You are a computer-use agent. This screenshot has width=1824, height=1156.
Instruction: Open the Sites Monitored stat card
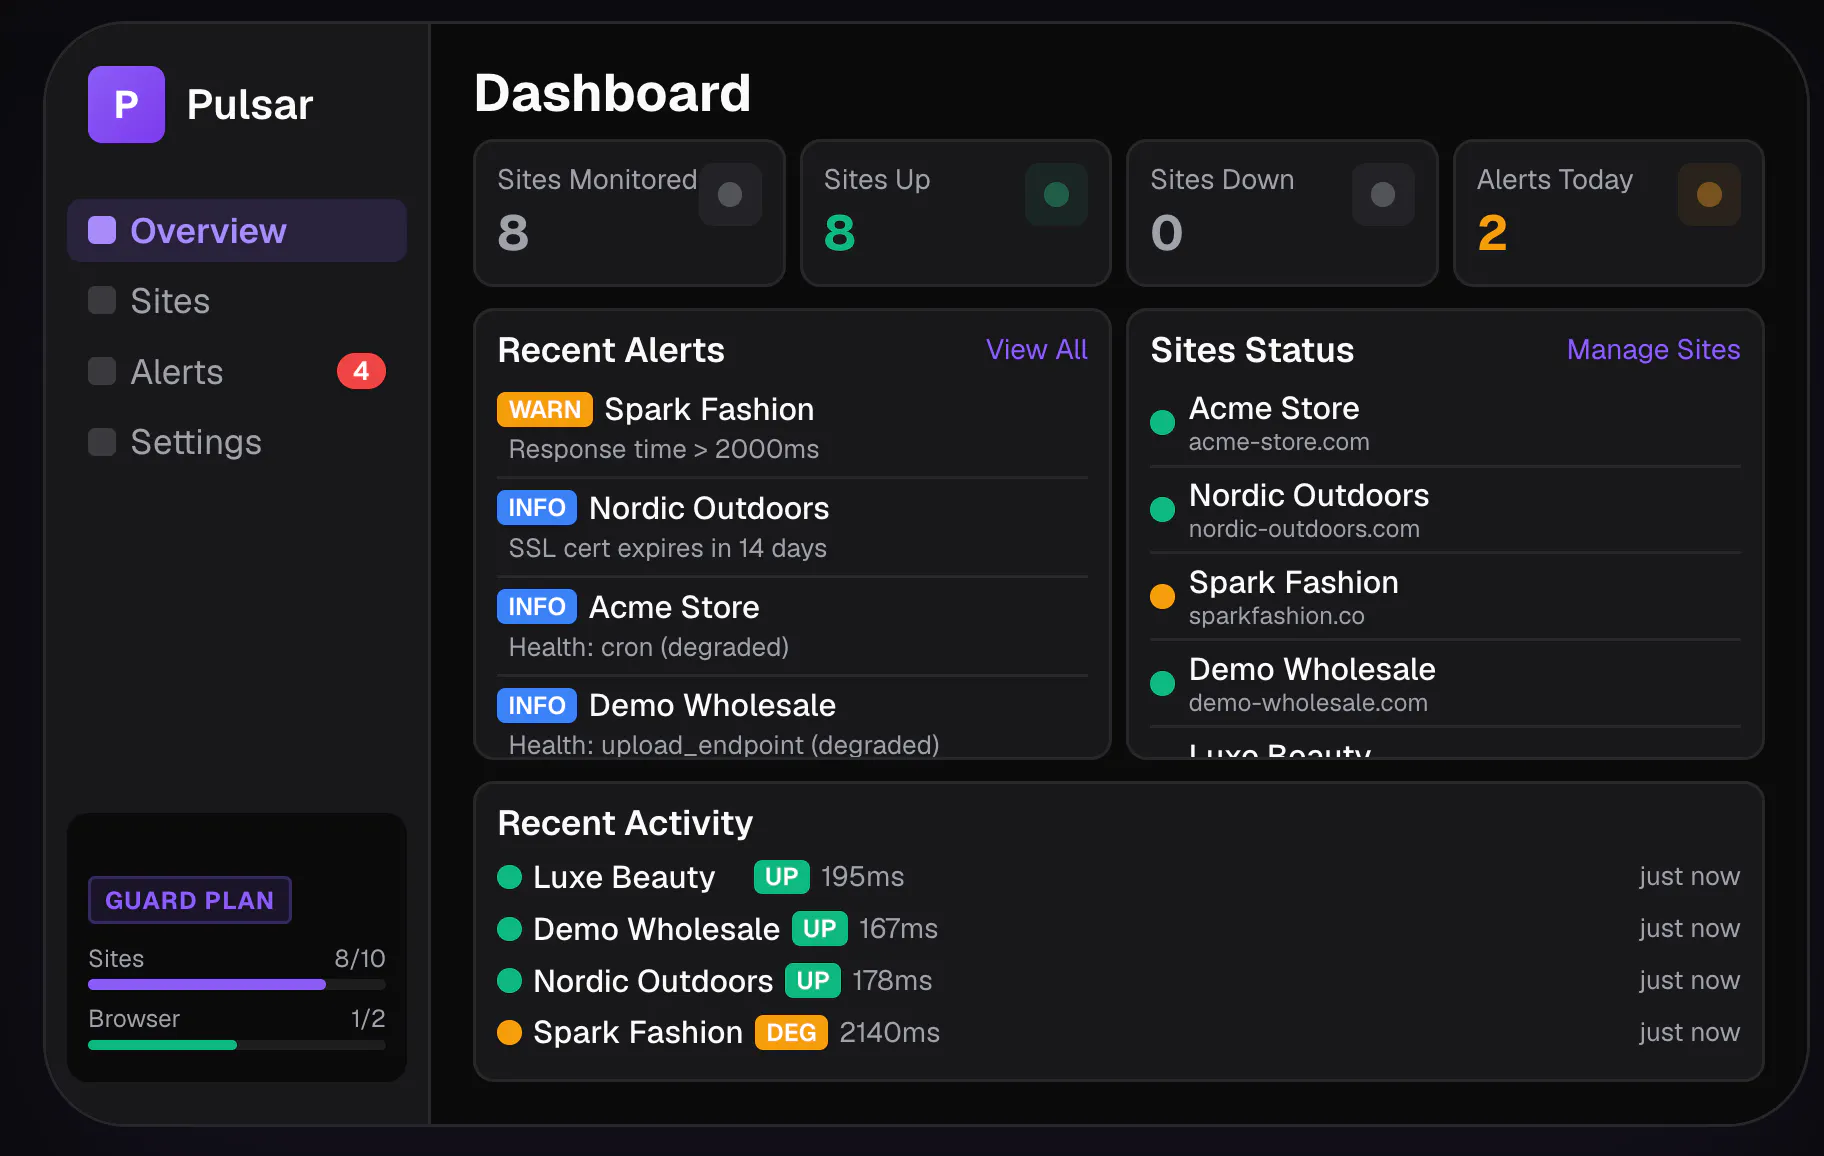(629, 213)
